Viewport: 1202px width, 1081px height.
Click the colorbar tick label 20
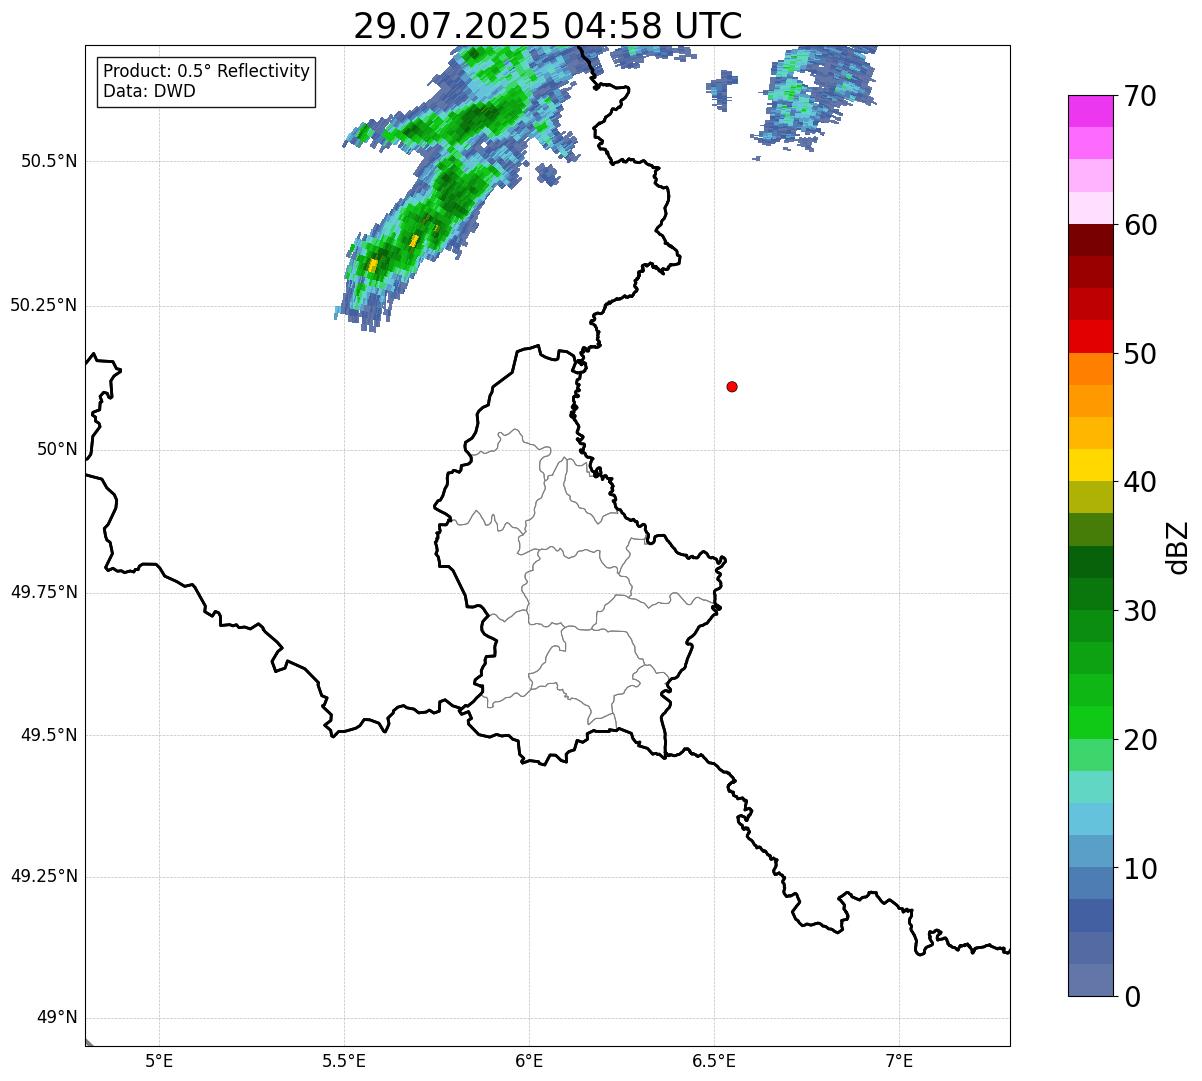[x=1140, y=740]
